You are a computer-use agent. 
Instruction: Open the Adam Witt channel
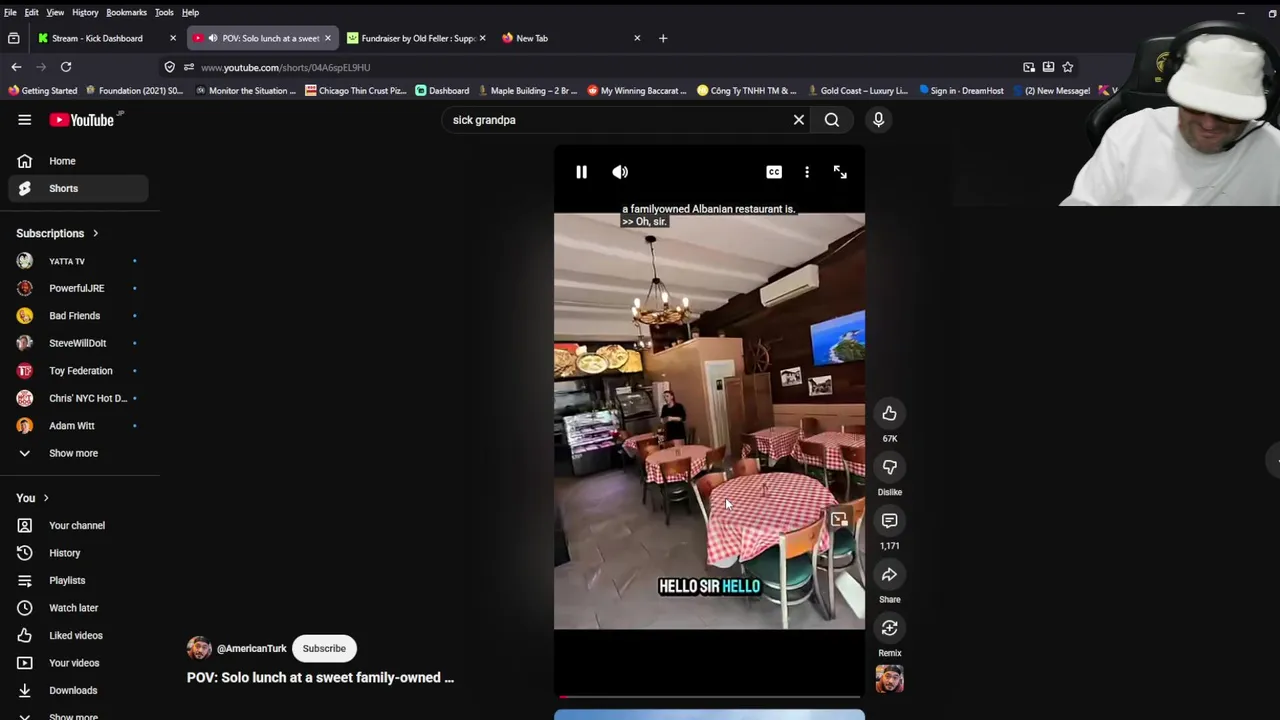click(x=78, y=426)
